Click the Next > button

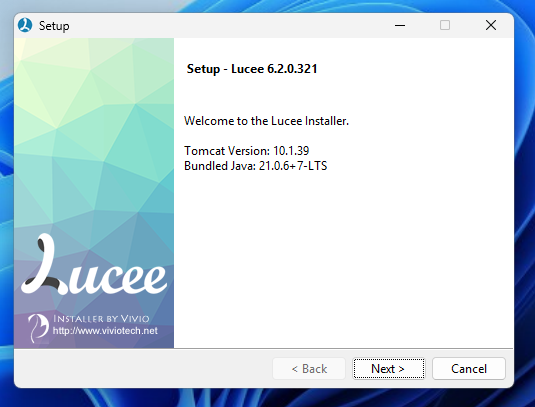point(389,368)
